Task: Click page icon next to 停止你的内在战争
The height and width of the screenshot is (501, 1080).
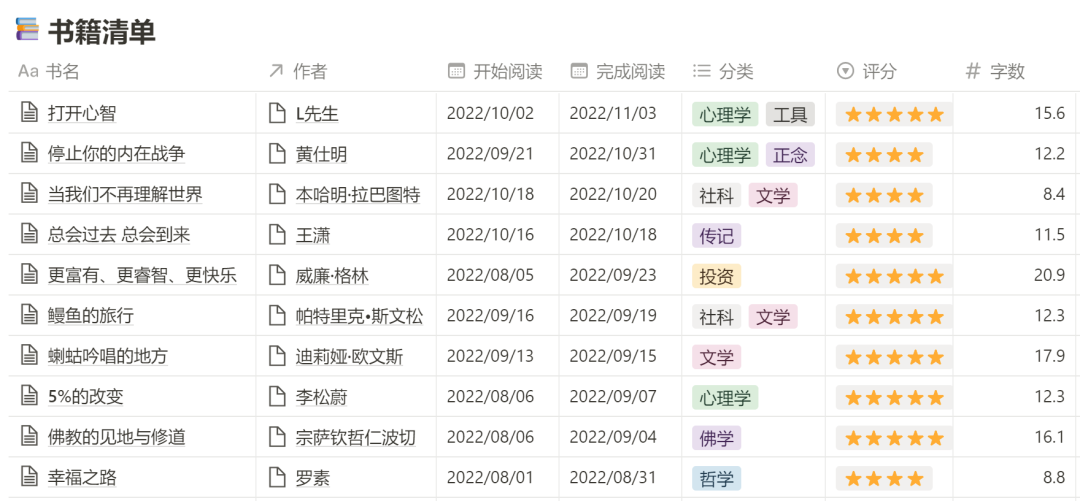Action: tap(29, 154)
